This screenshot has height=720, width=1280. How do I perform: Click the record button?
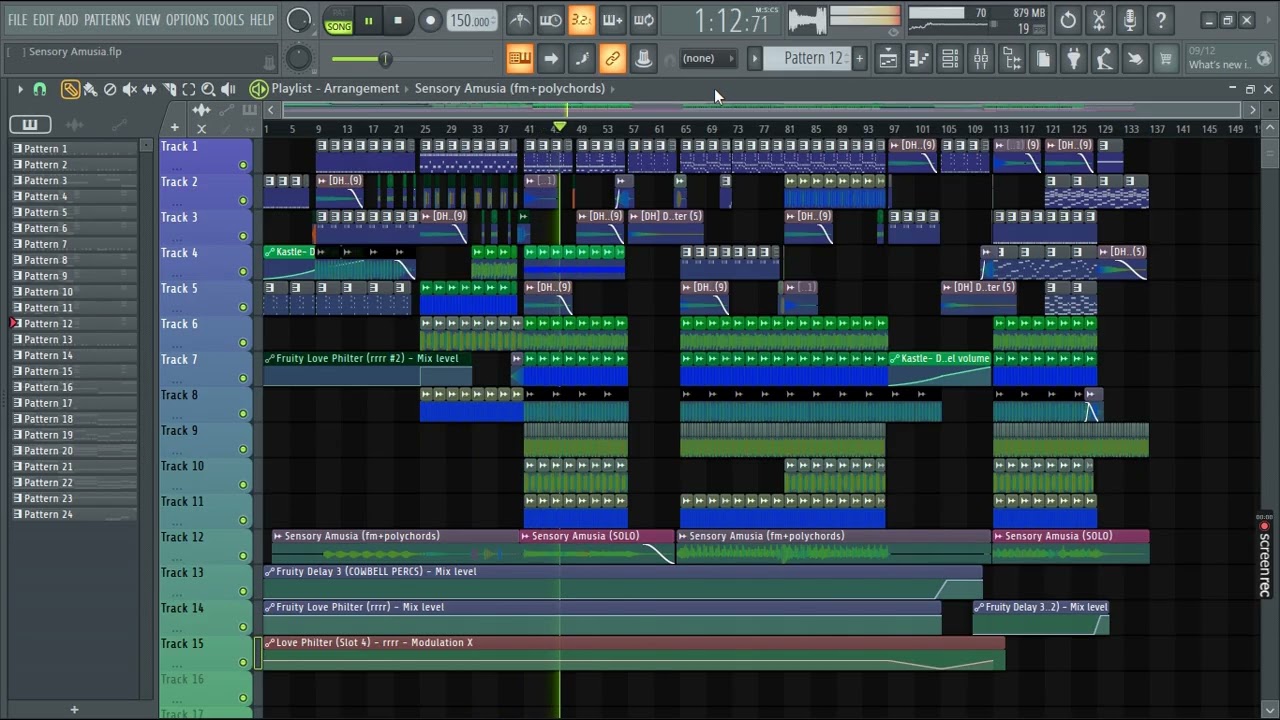[430, 21]
